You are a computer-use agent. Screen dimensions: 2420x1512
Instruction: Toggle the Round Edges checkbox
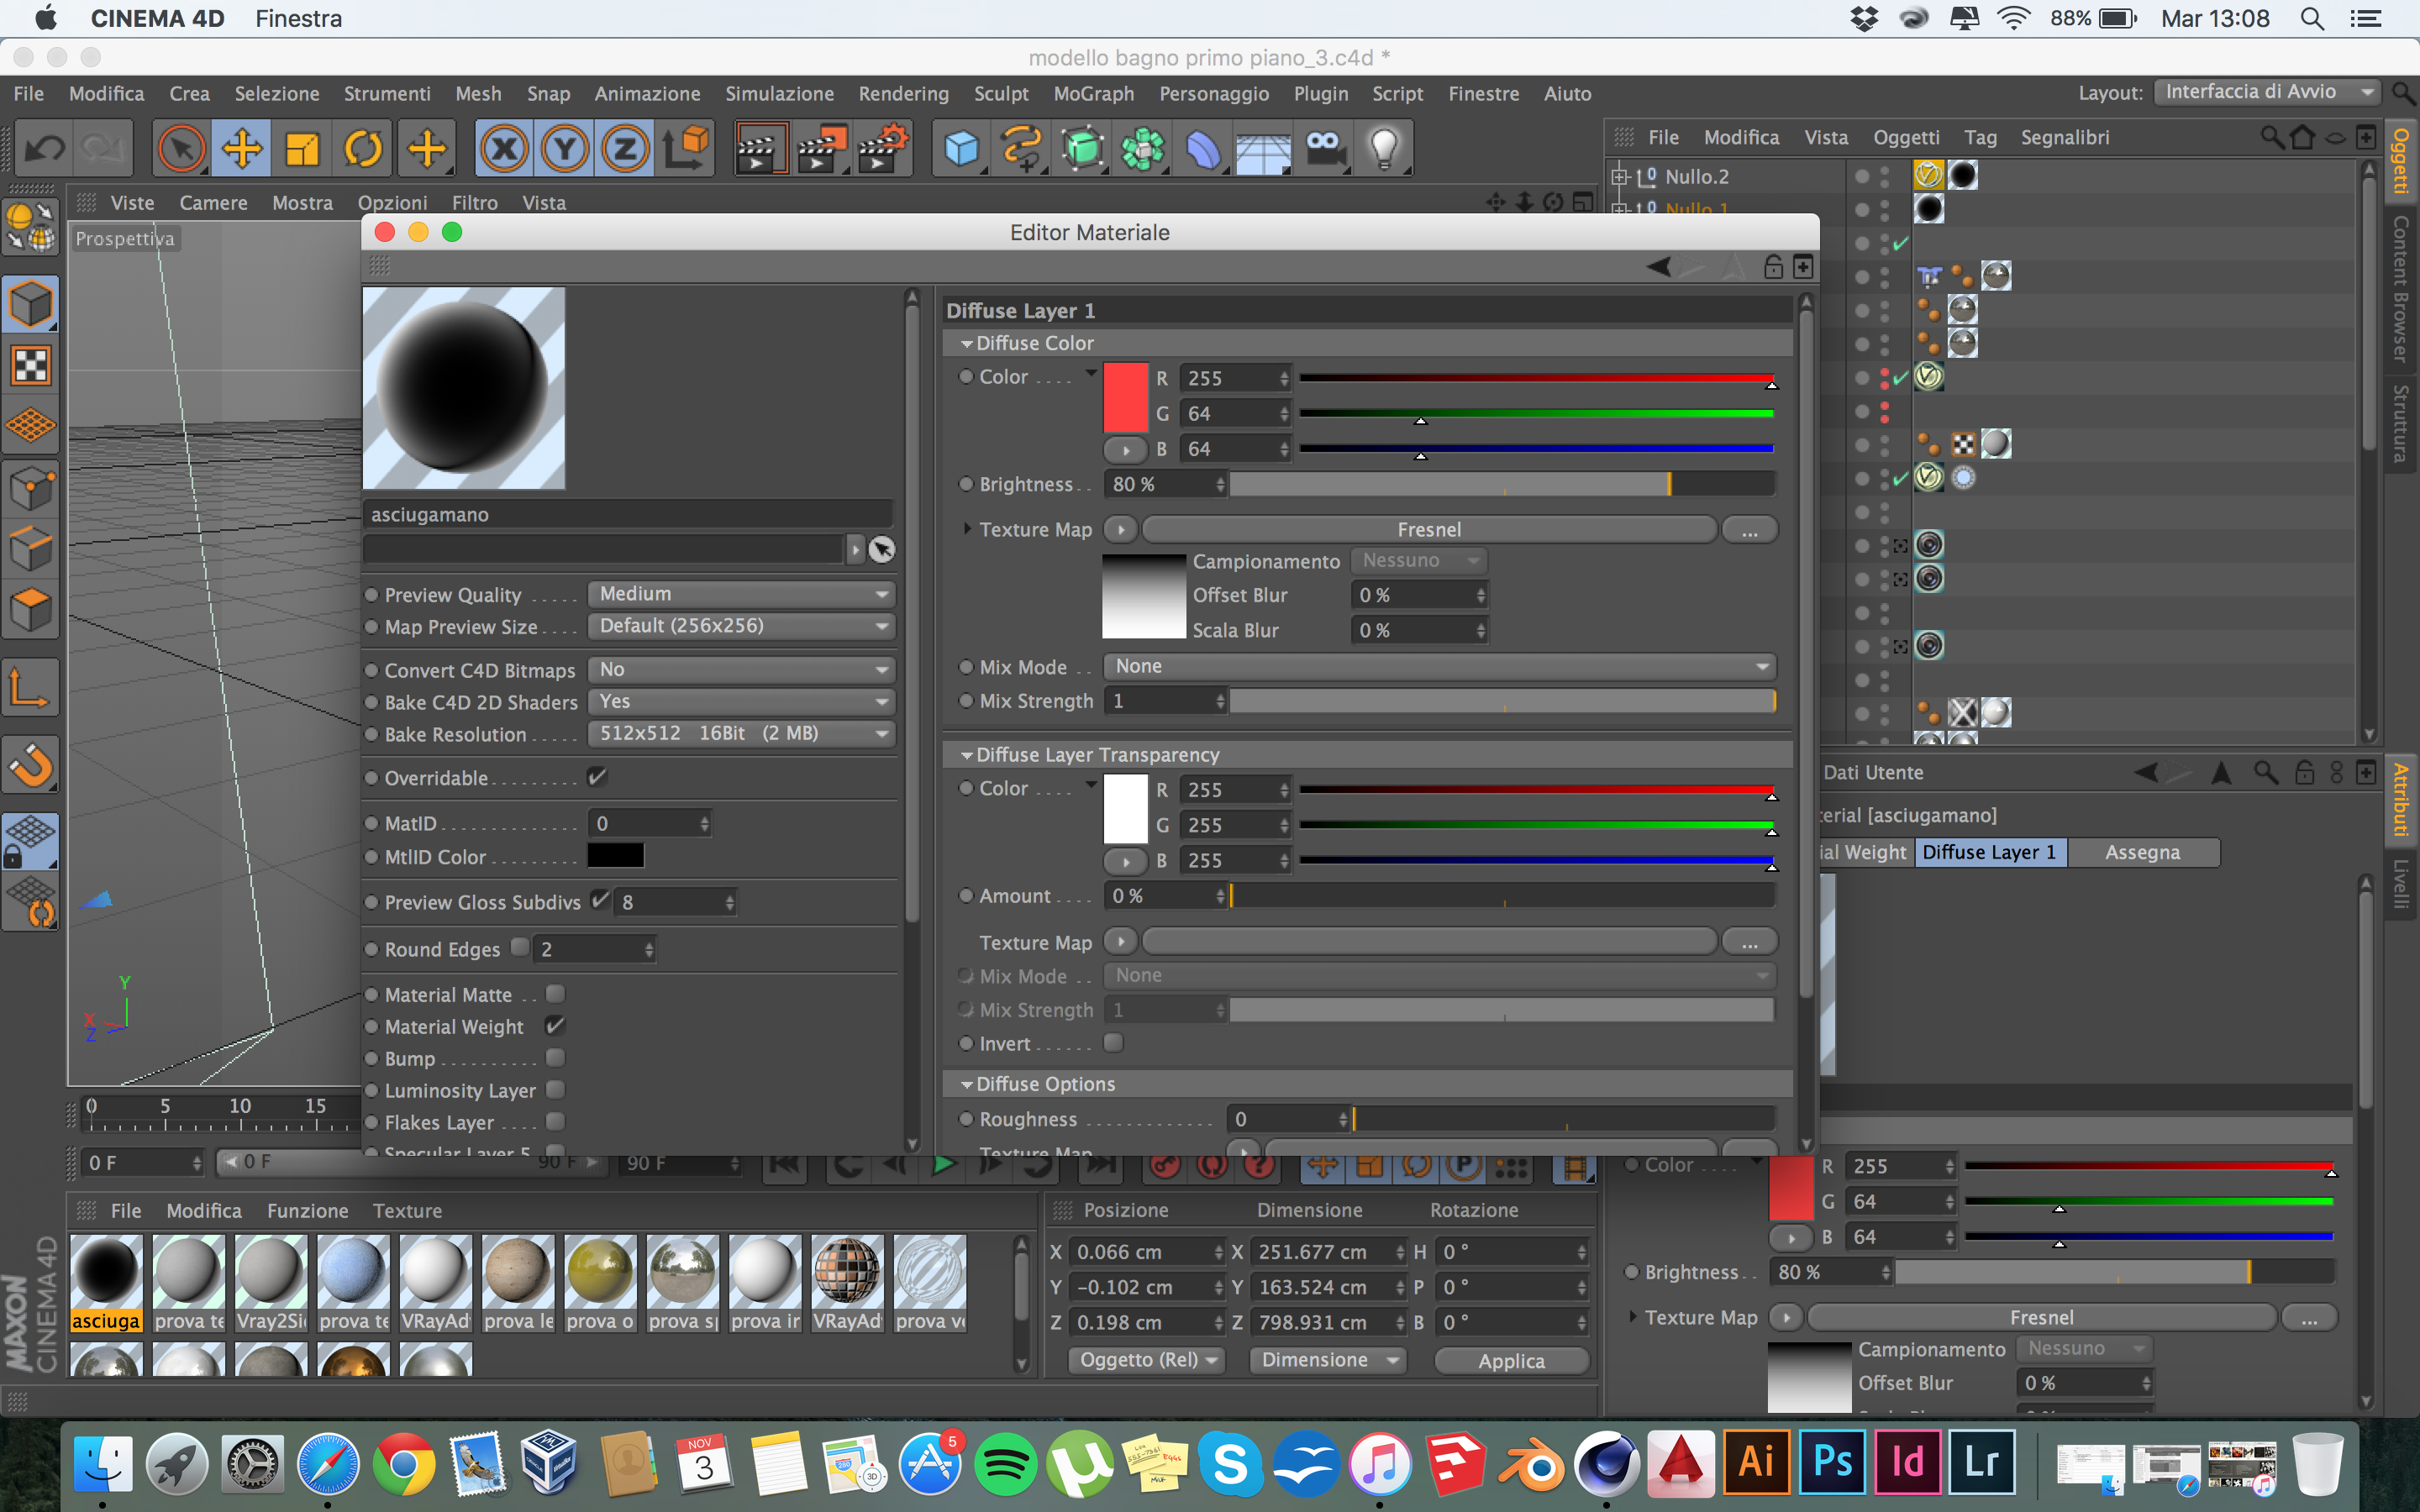click(x=520, y=947)
